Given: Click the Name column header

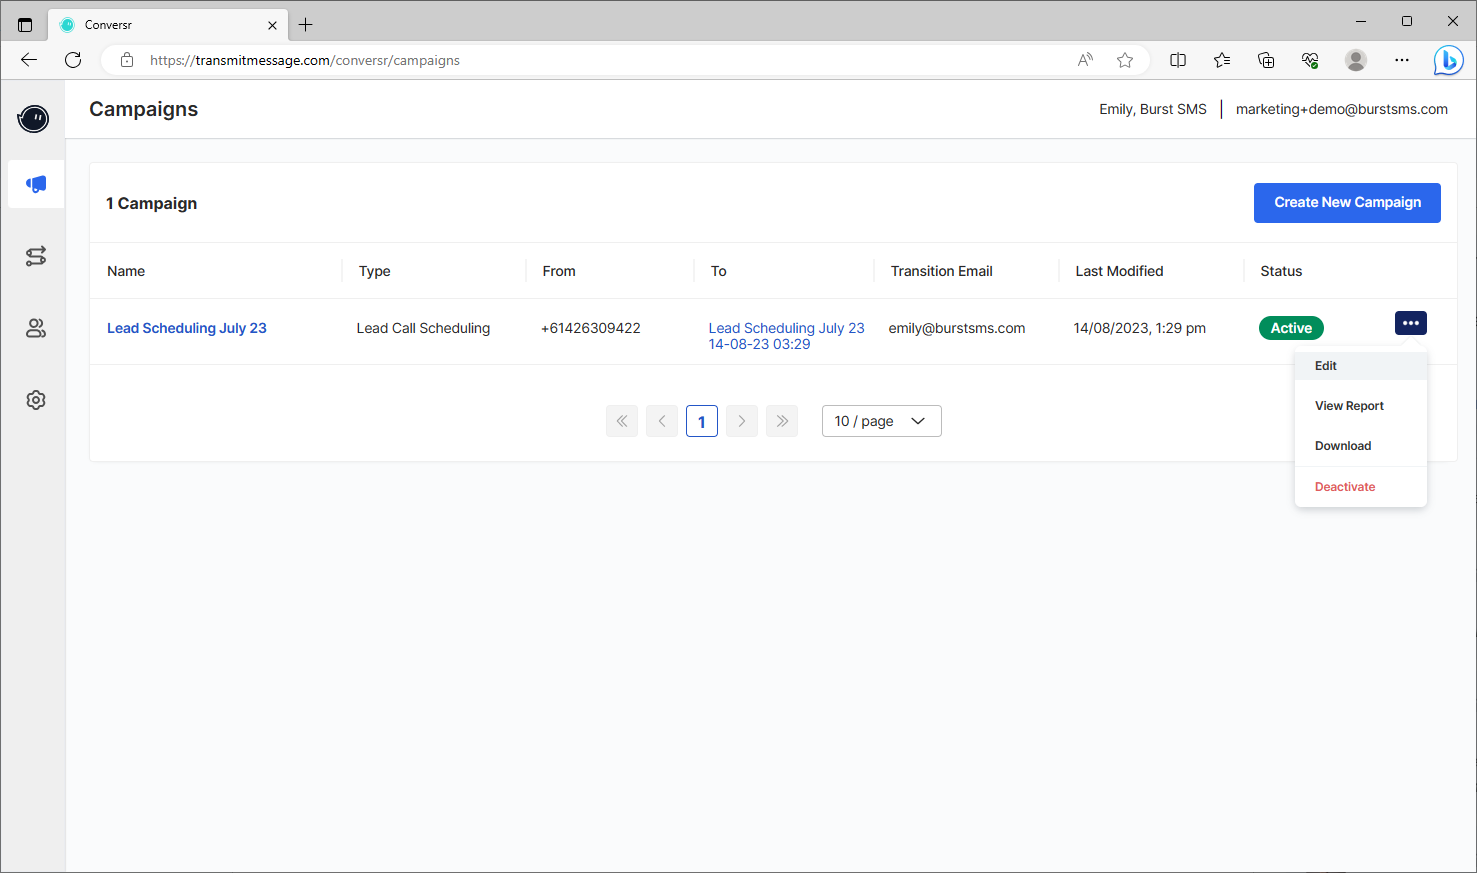Looking at the screenshot, I should pos(126,271).
